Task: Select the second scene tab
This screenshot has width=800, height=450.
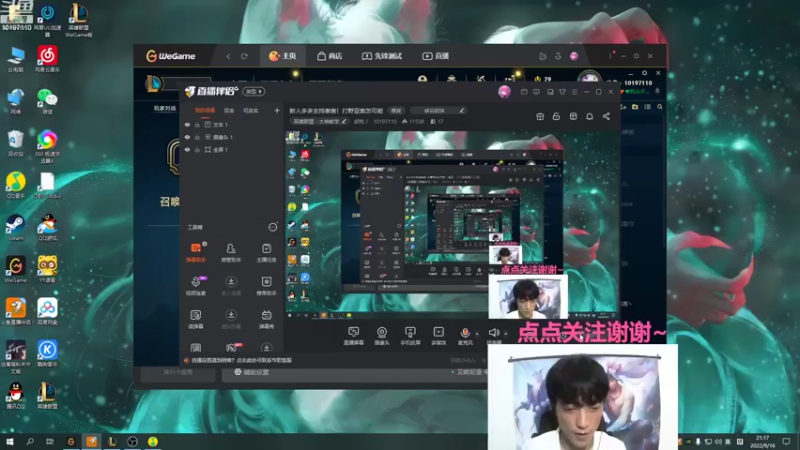Action: [x=229, y=111]
